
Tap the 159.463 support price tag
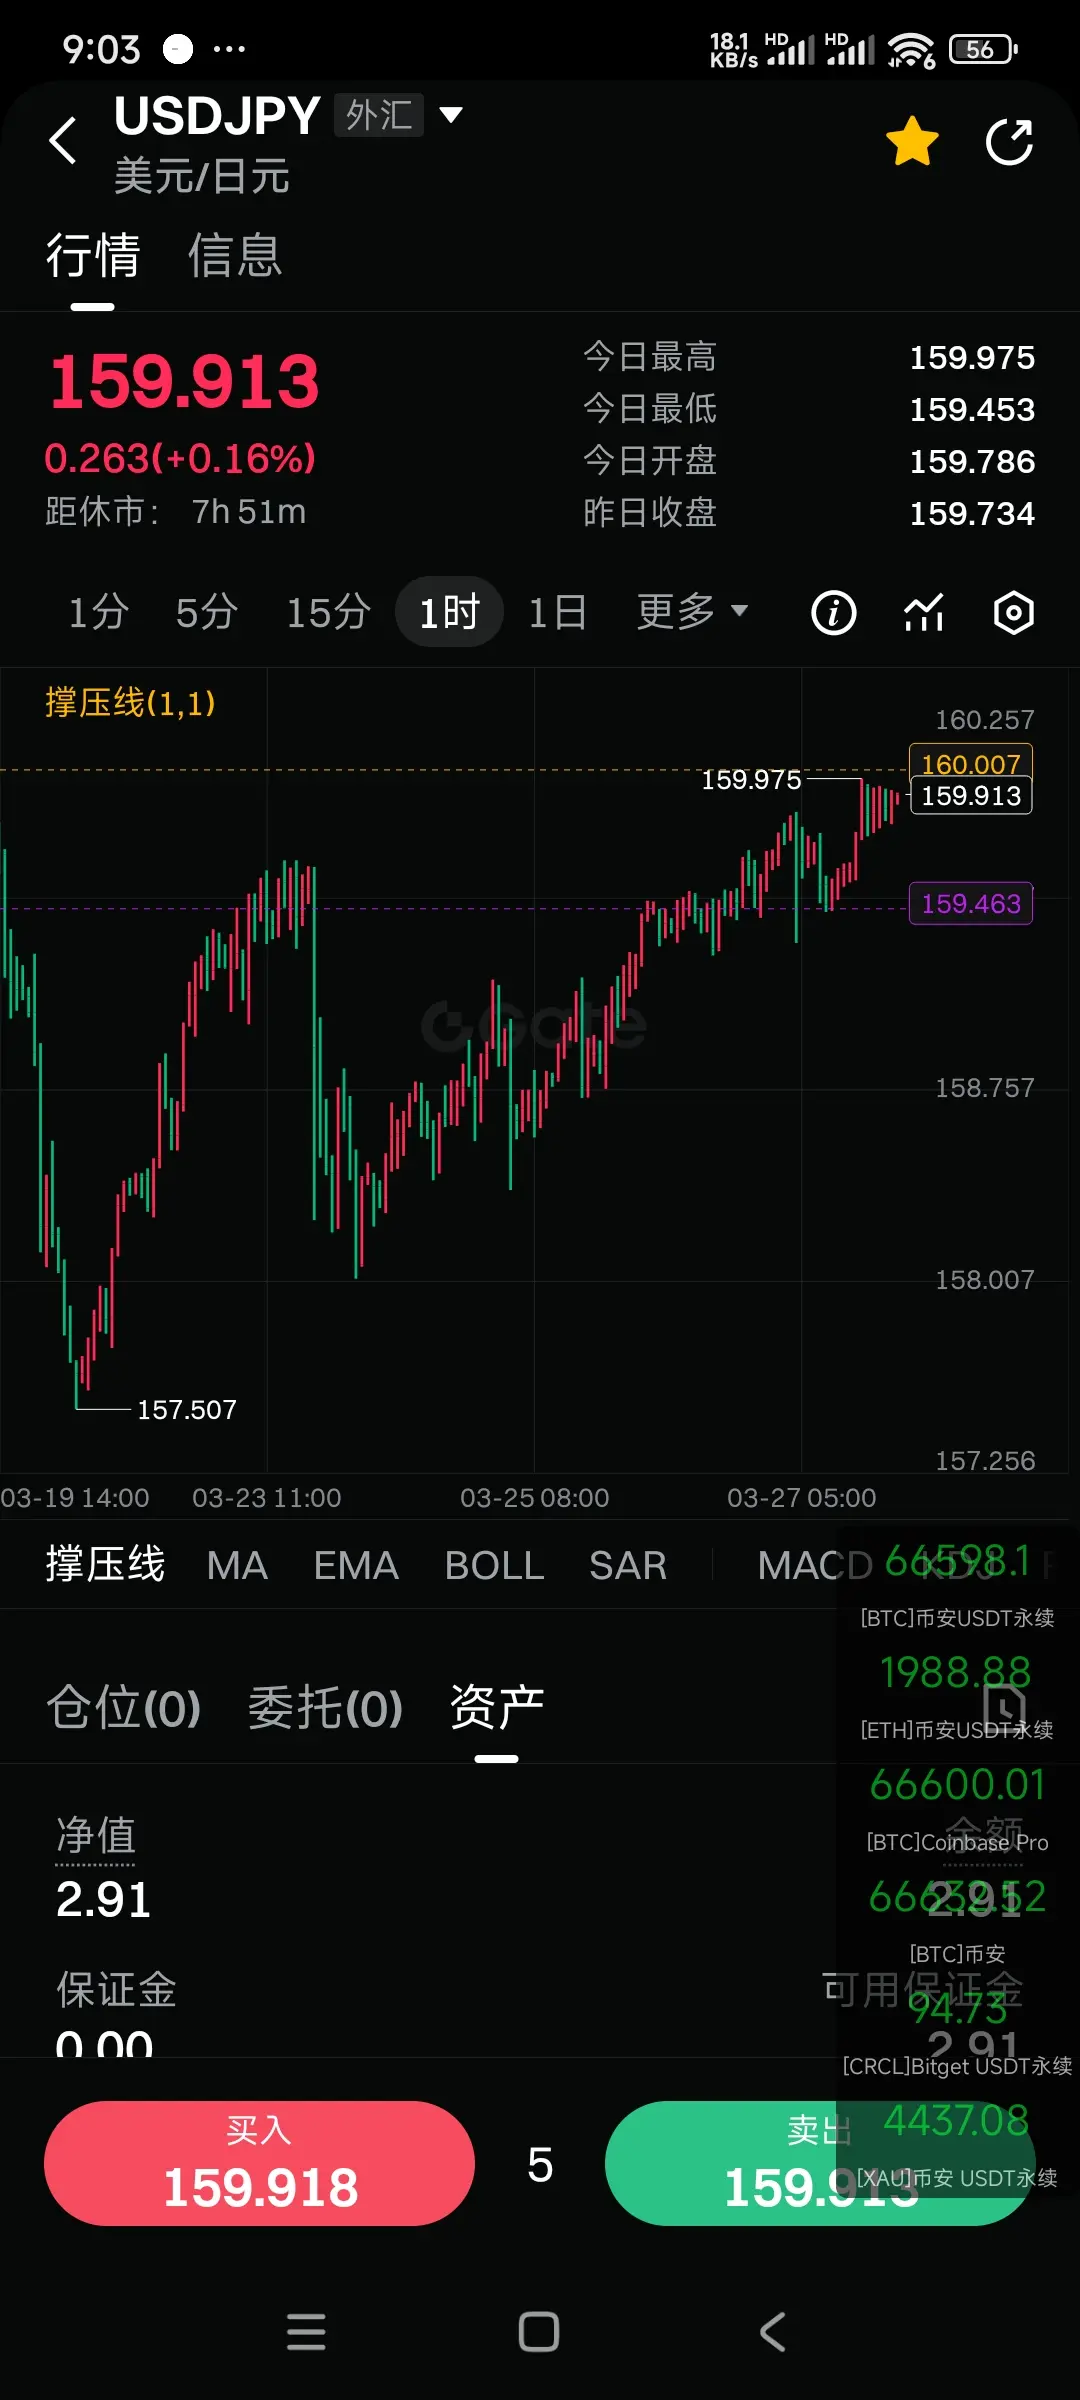coord(970,903)
